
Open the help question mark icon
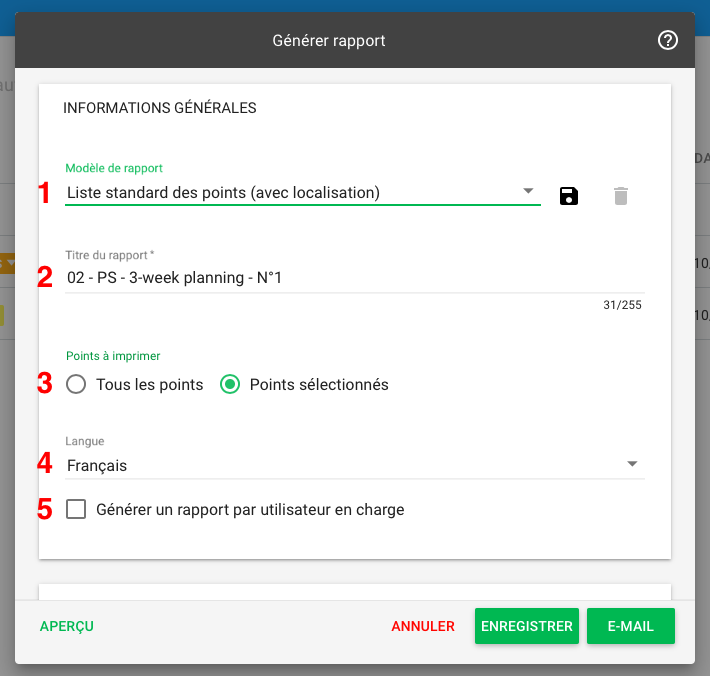667,40
